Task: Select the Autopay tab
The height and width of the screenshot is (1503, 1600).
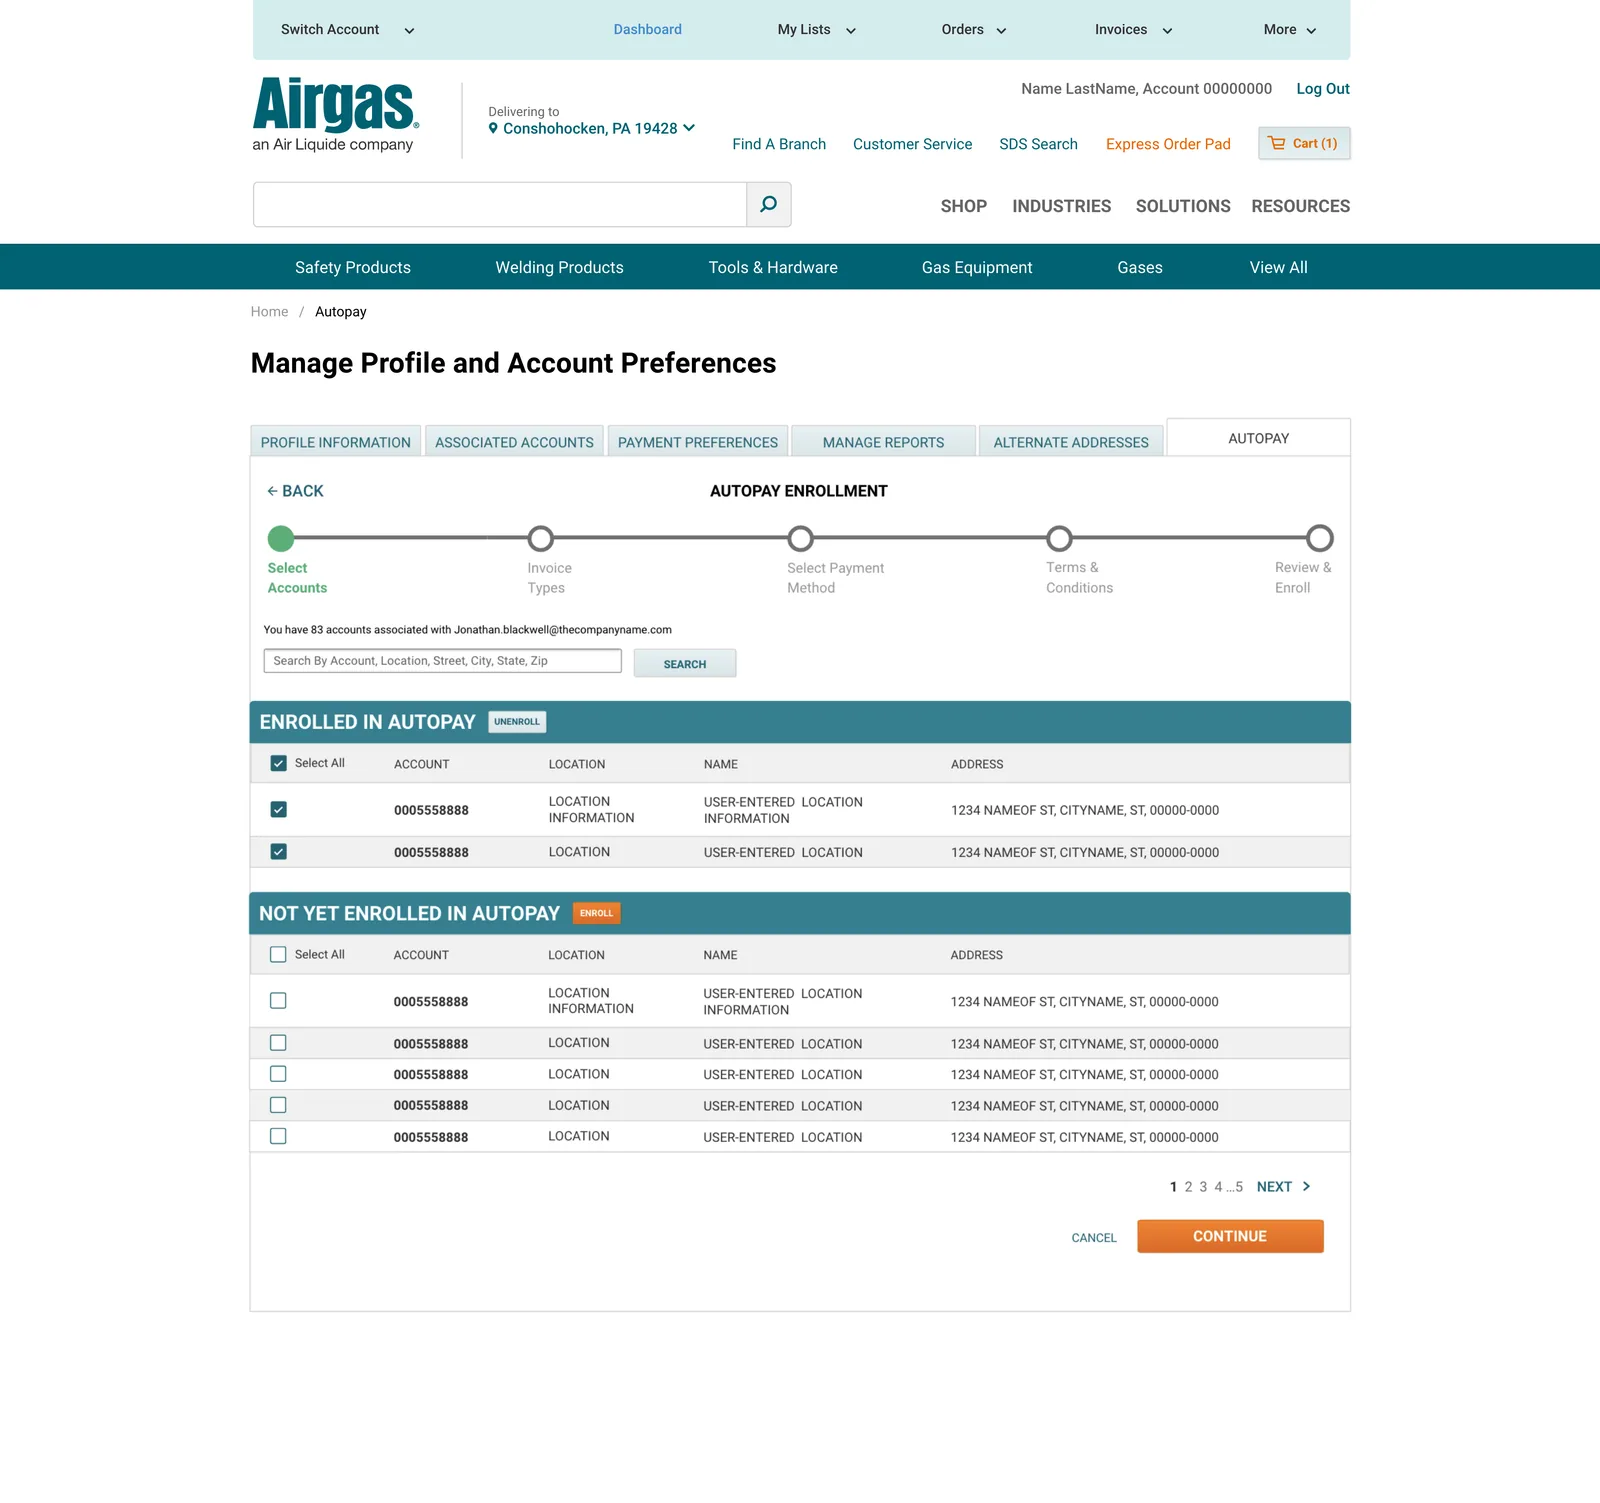Action: [1259, 438]
